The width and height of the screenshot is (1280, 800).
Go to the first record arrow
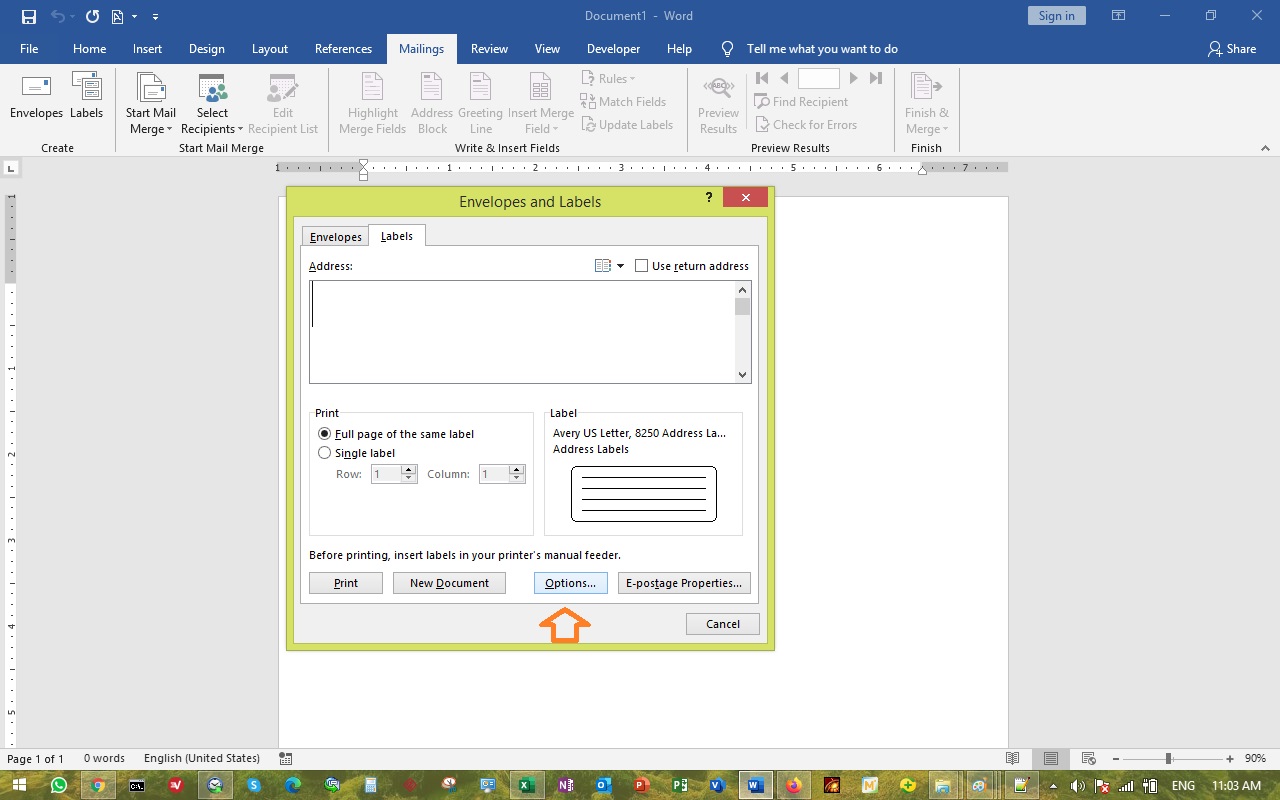(762, 78)
